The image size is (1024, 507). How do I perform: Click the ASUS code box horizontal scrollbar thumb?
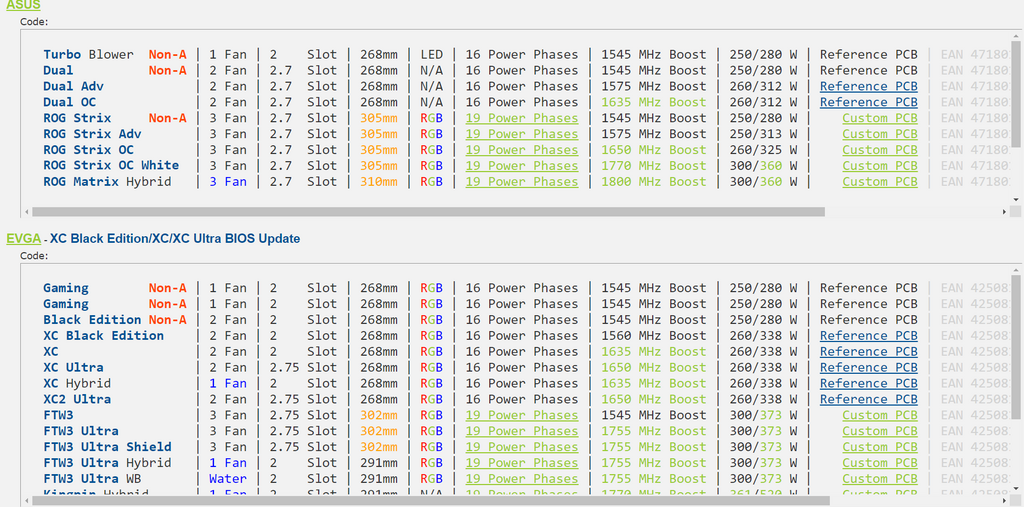428,212
